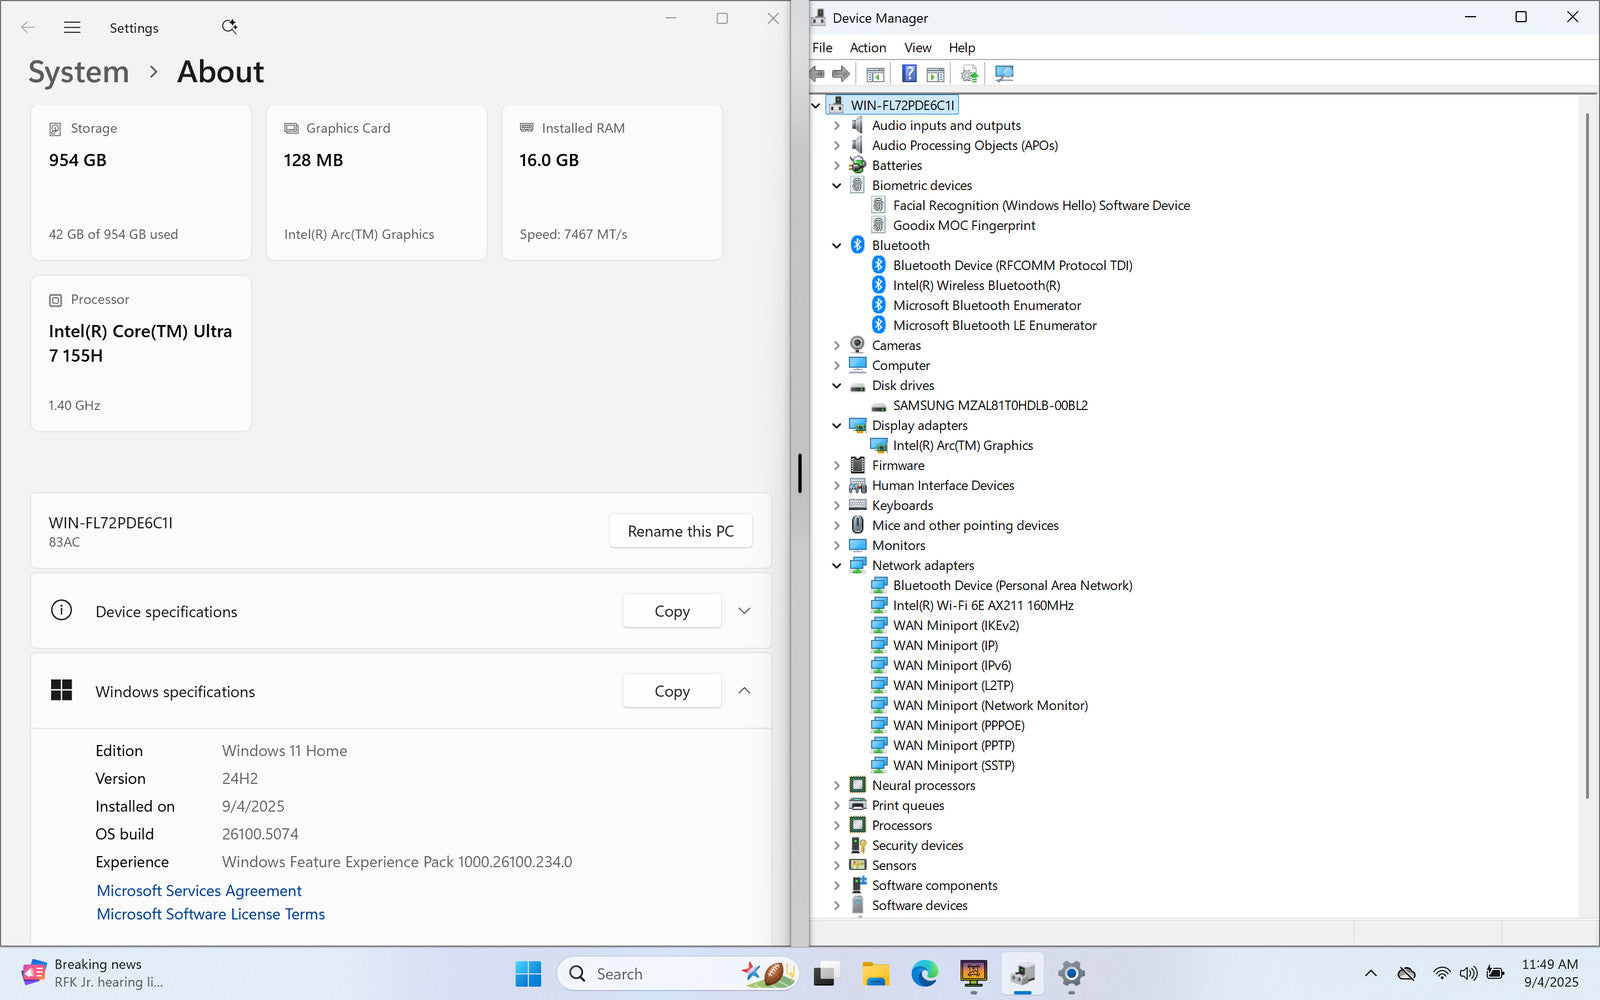Click the Help toolbar icon in Device Manager

point(909,74)
